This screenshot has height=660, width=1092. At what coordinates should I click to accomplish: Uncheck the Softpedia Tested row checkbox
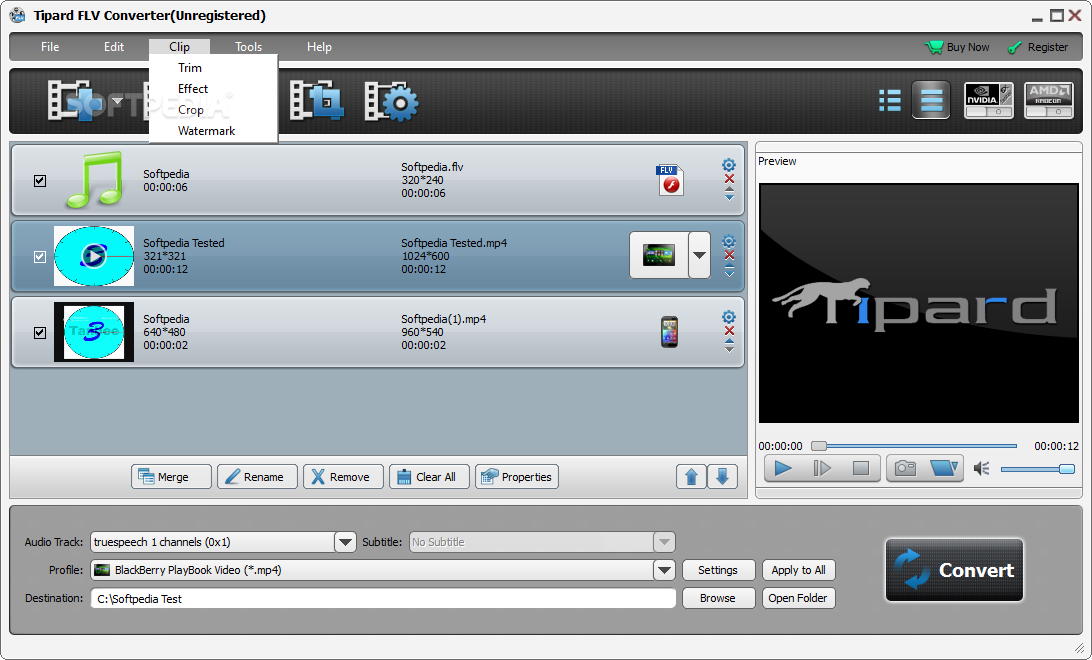40,257
